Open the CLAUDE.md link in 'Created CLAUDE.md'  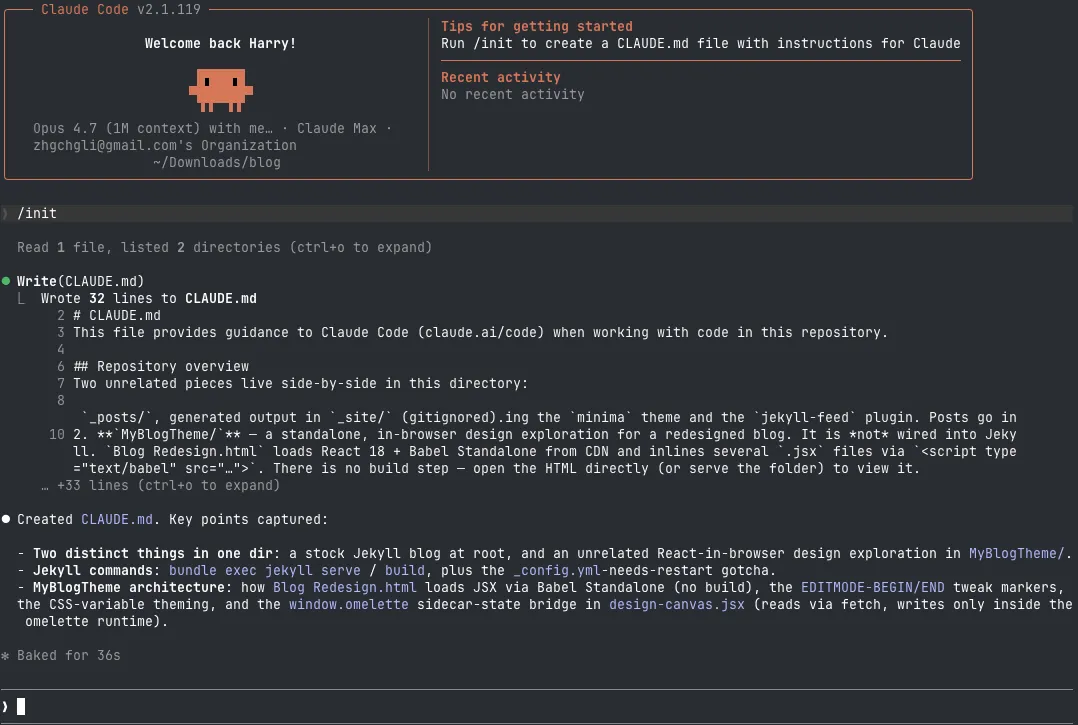click(117, 519)
